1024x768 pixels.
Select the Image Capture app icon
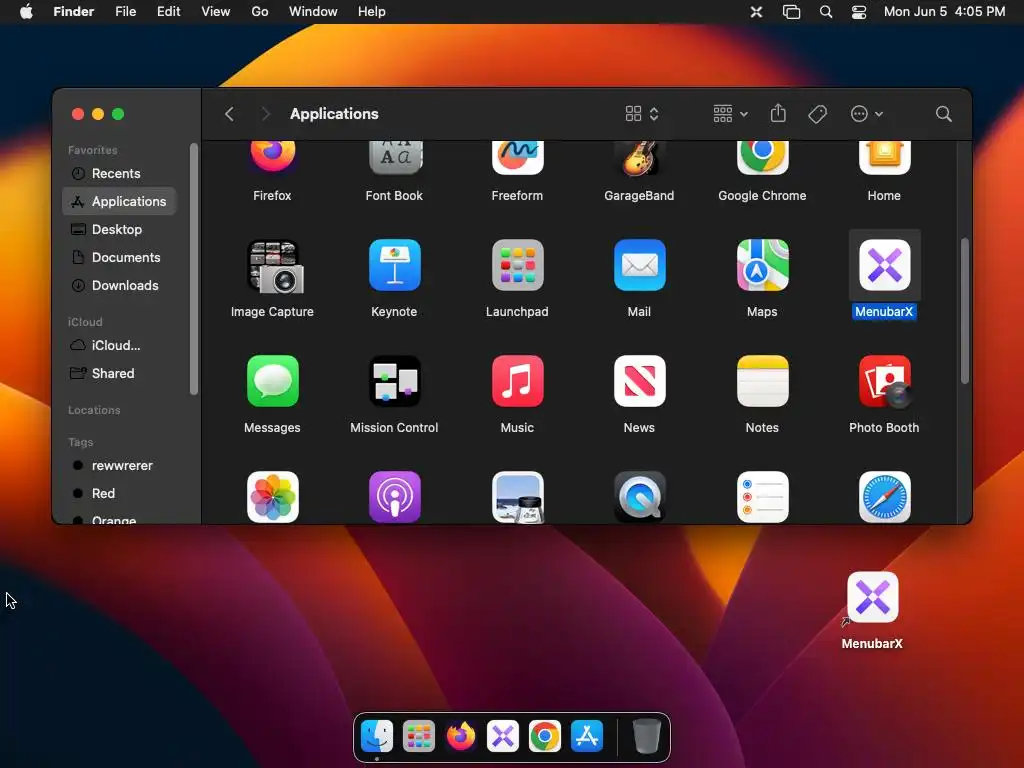click(x=274, y=266)
